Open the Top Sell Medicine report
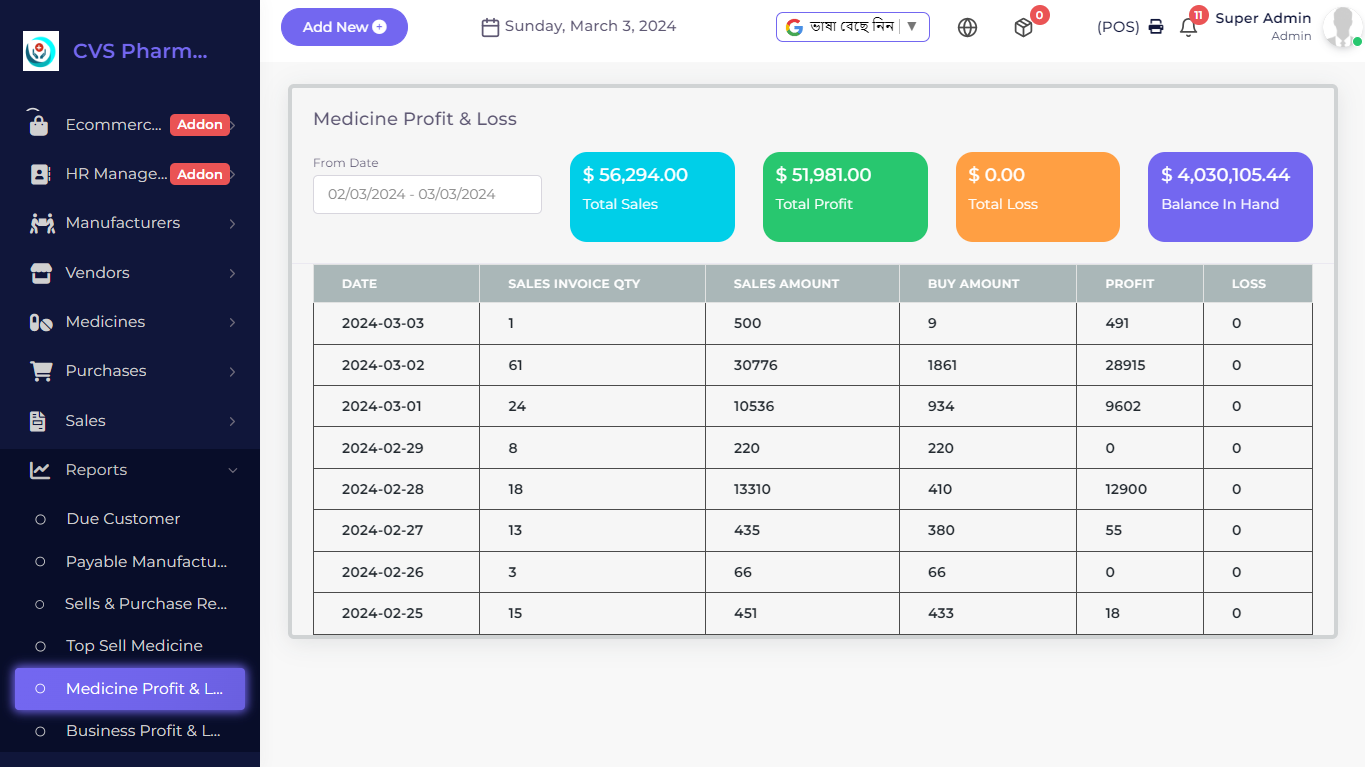Viewport: 1365px width, 767px height. (134, 646)
